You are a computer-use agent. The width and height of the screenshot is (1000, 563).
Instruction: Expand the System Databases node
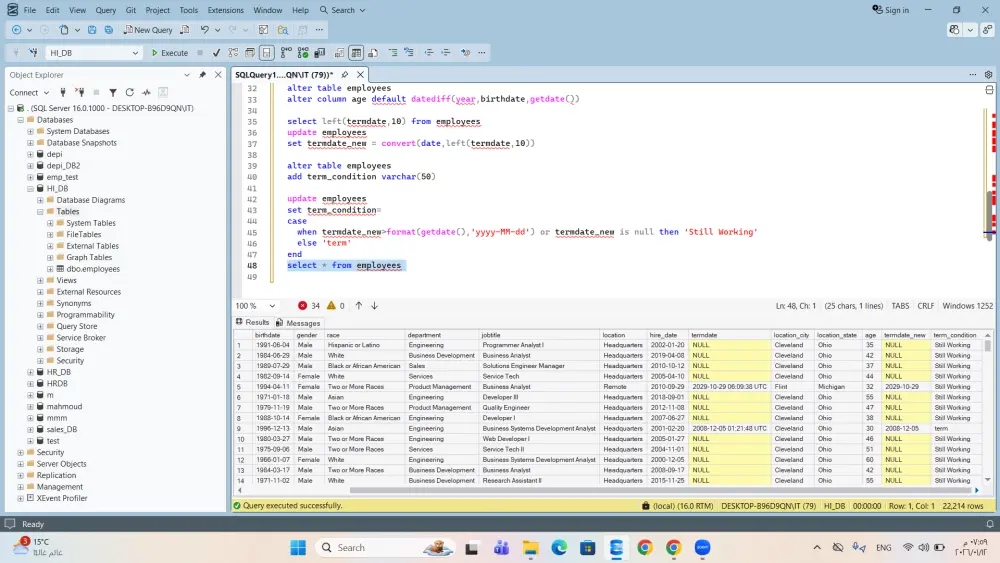click(31, 131)
